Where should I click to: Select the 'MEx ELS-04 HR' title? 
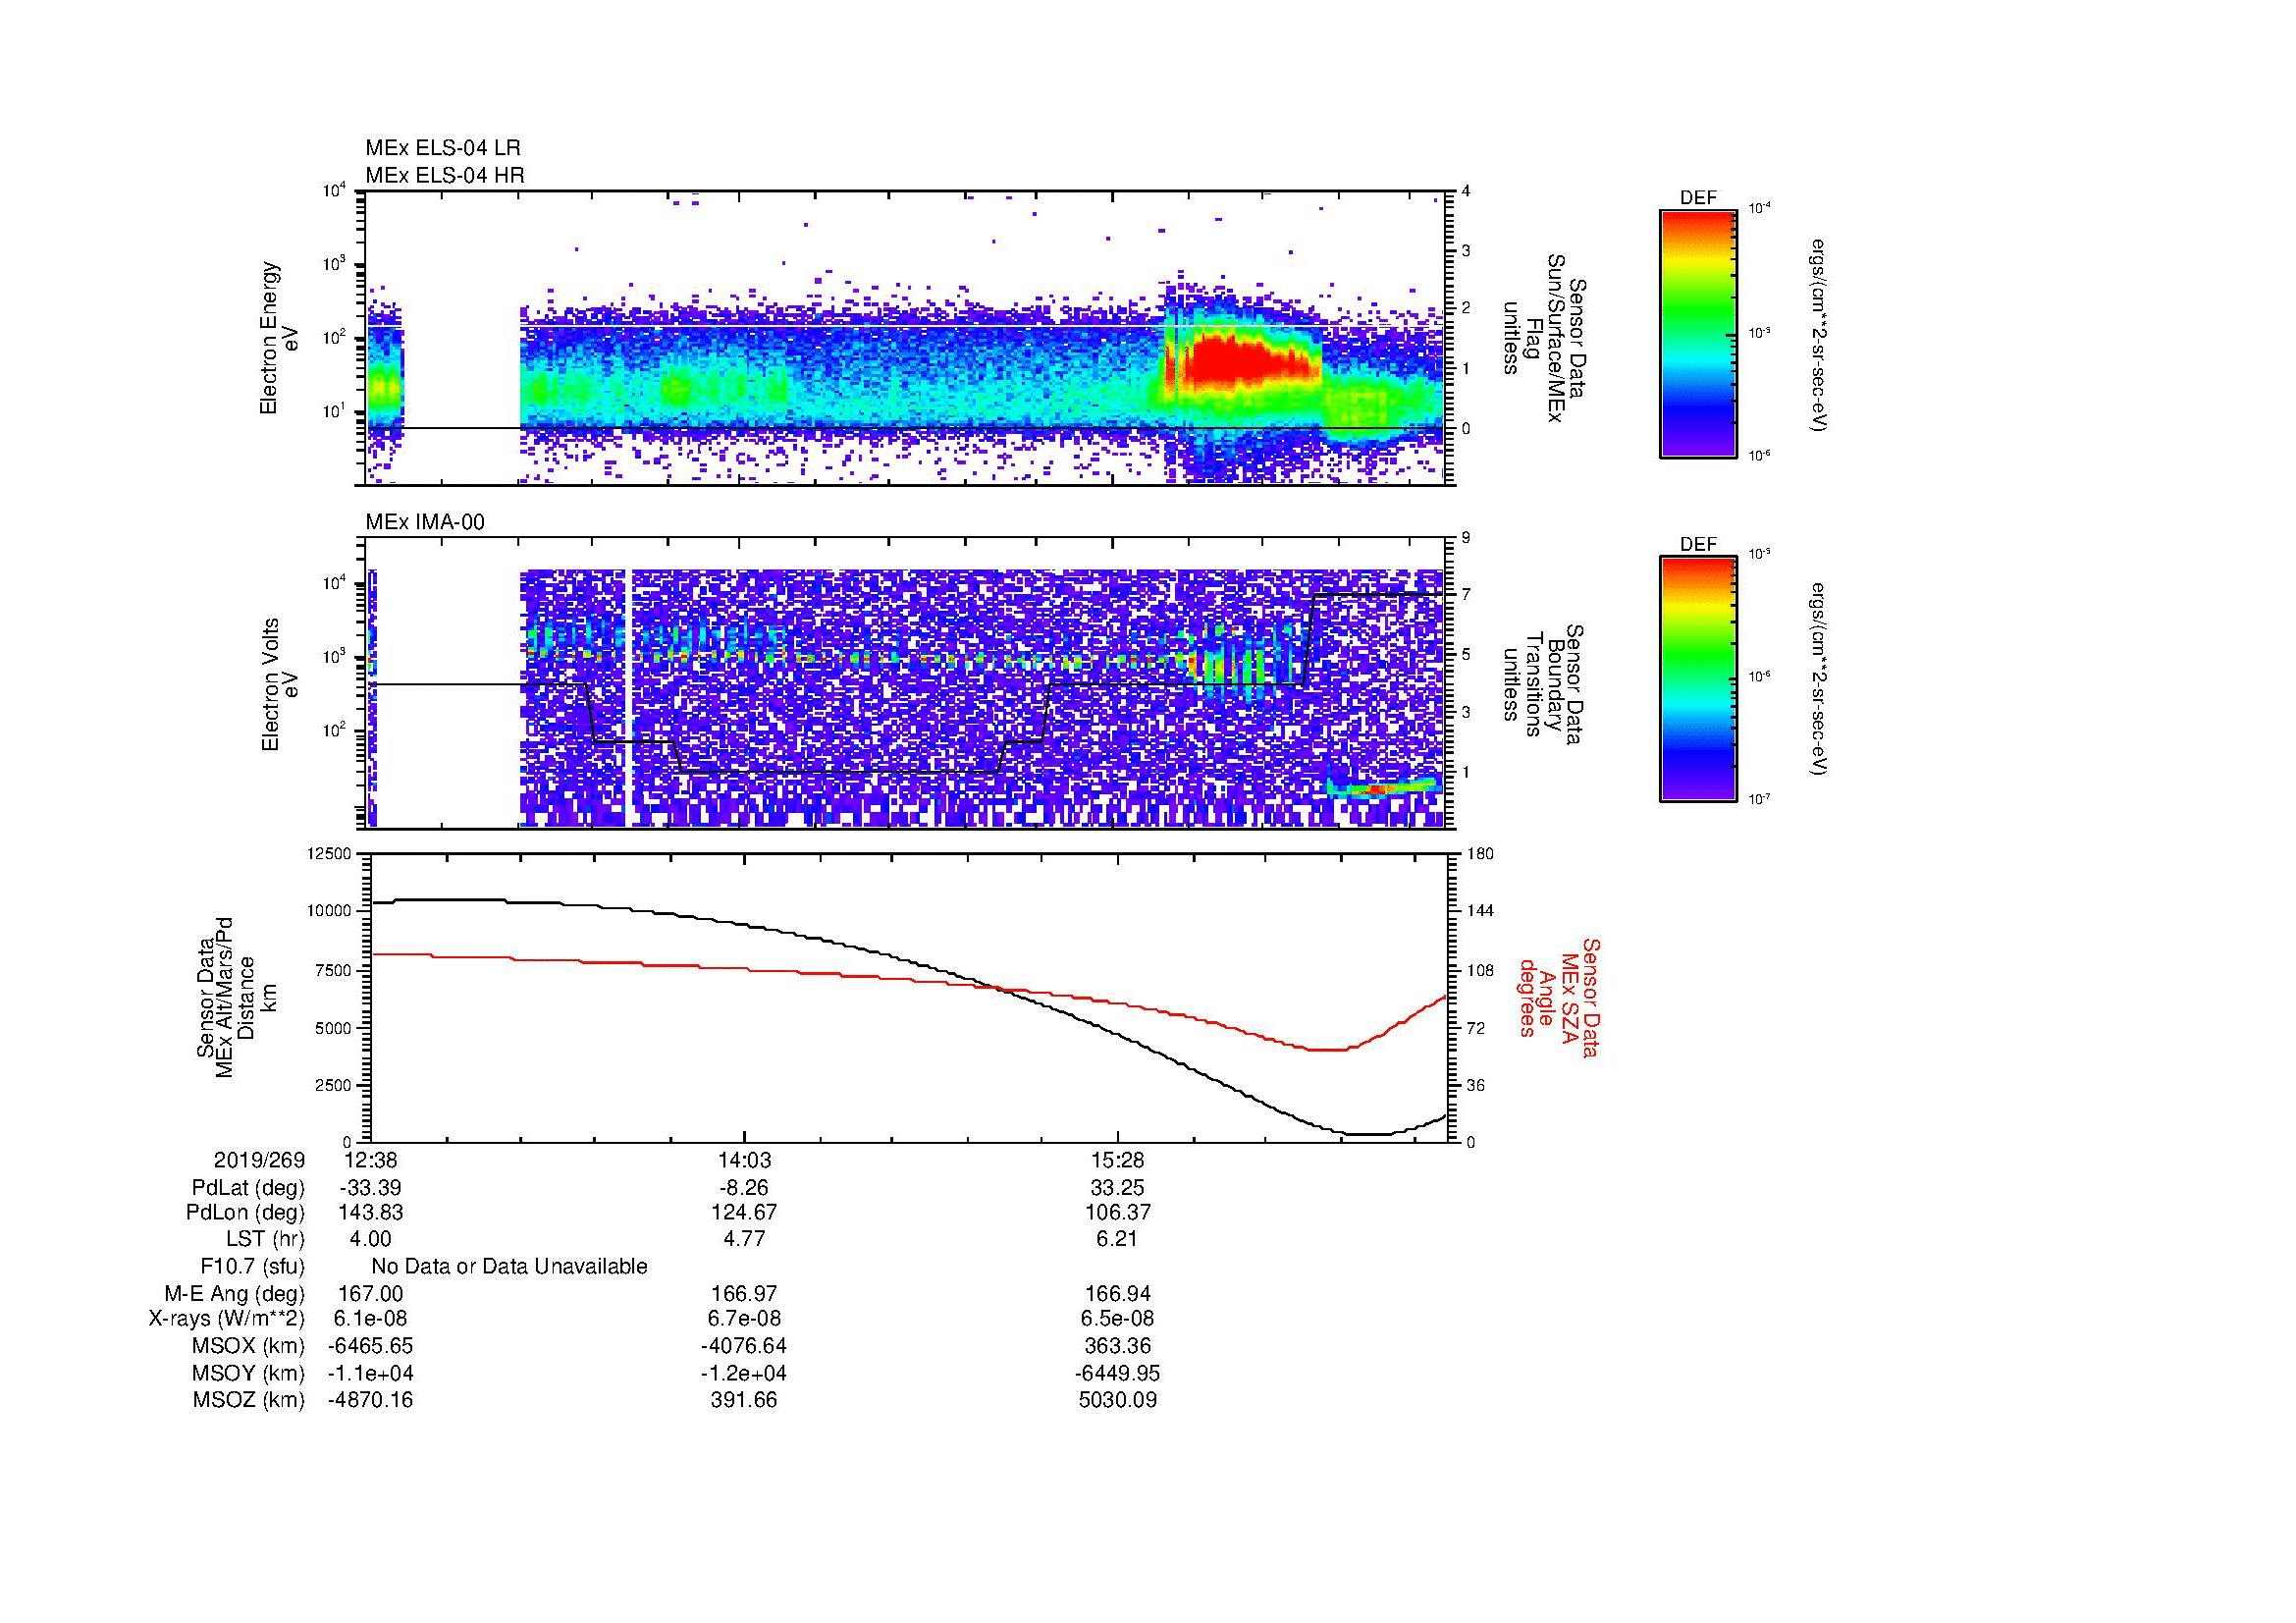[445, 175]
